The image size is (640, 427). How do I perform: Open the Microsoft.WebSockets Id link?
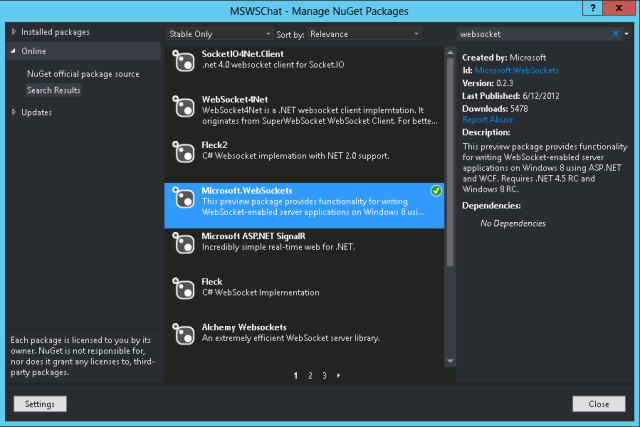click(x=516, y=70)
